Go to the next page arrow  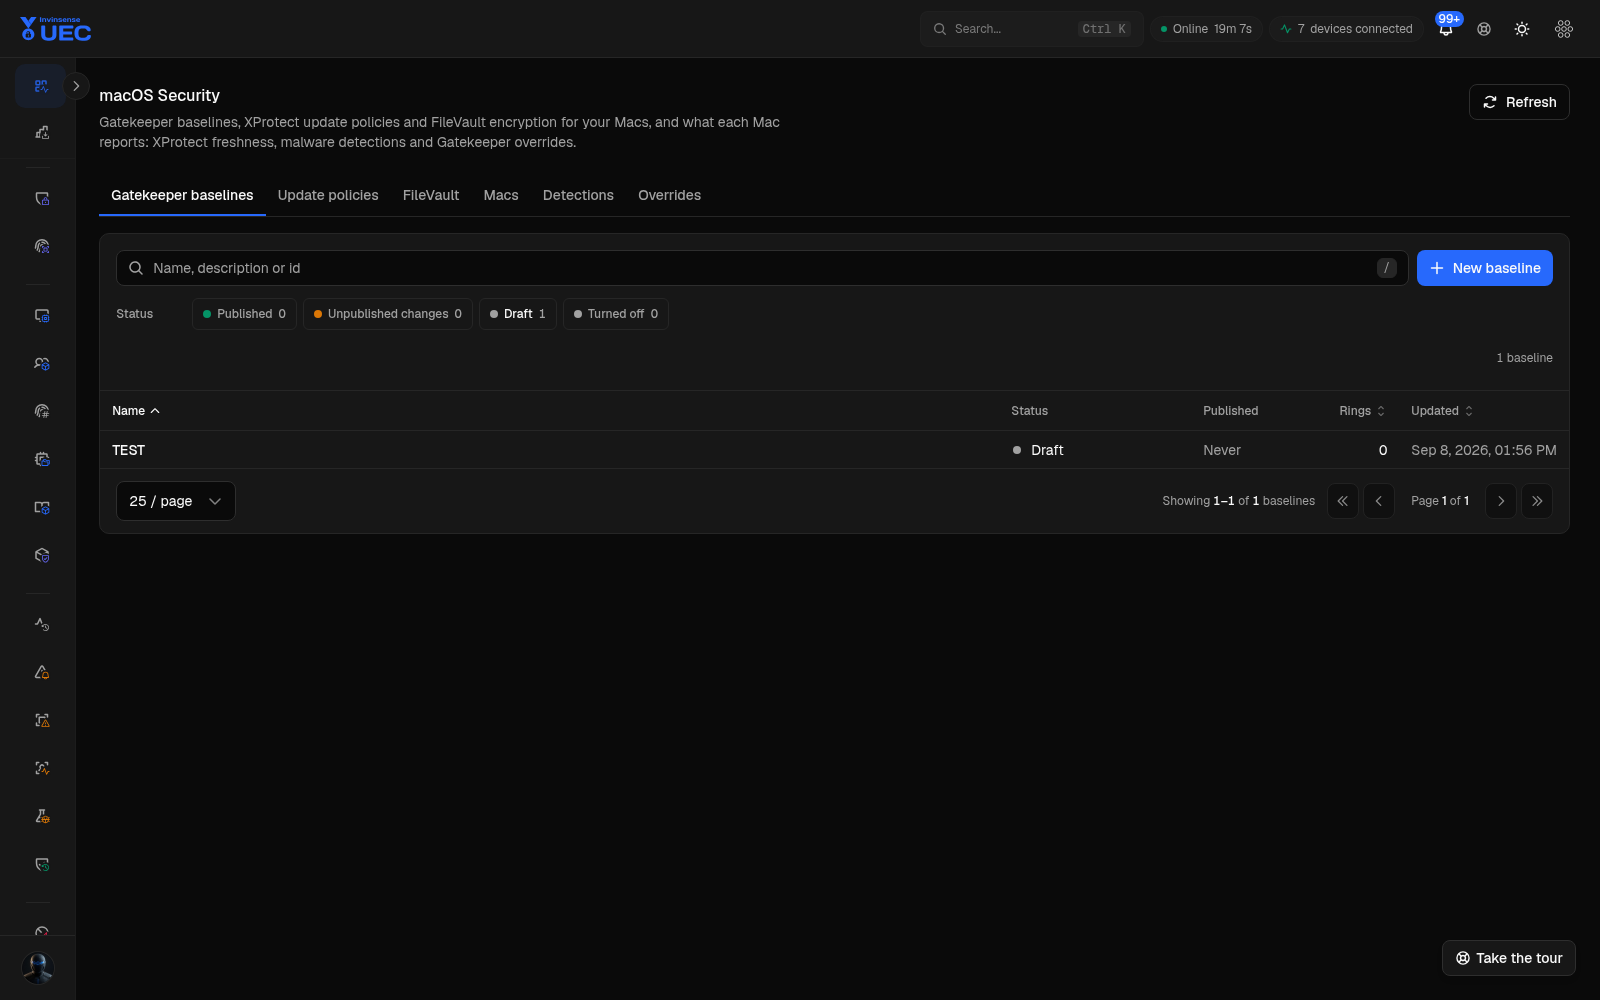tap(1501, 501)
